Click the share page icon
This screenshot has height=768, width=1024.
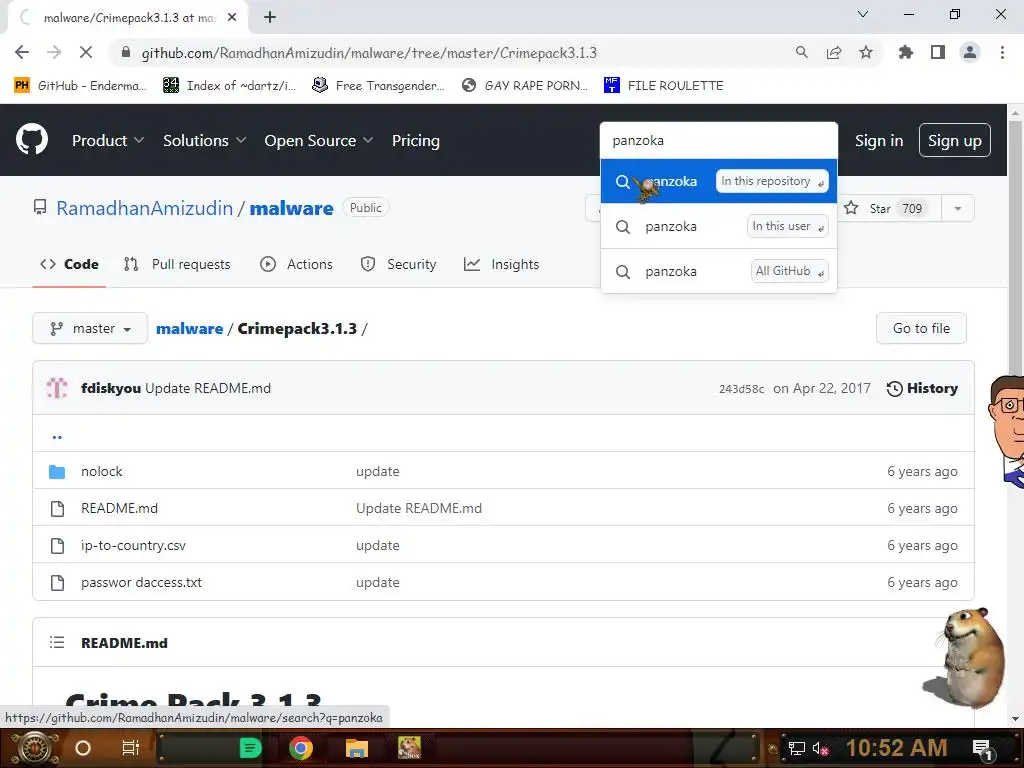(834, 53)
